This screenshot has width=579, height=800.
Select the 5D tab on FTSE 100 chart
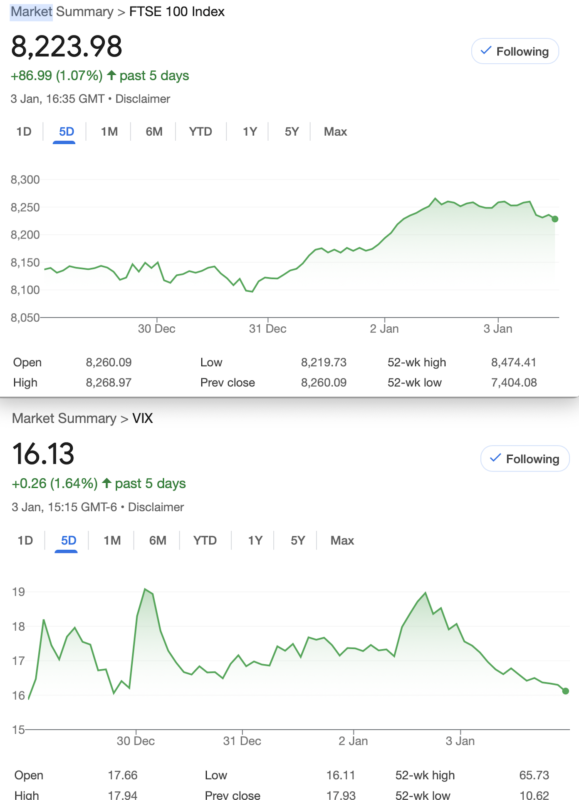[66, 132]
